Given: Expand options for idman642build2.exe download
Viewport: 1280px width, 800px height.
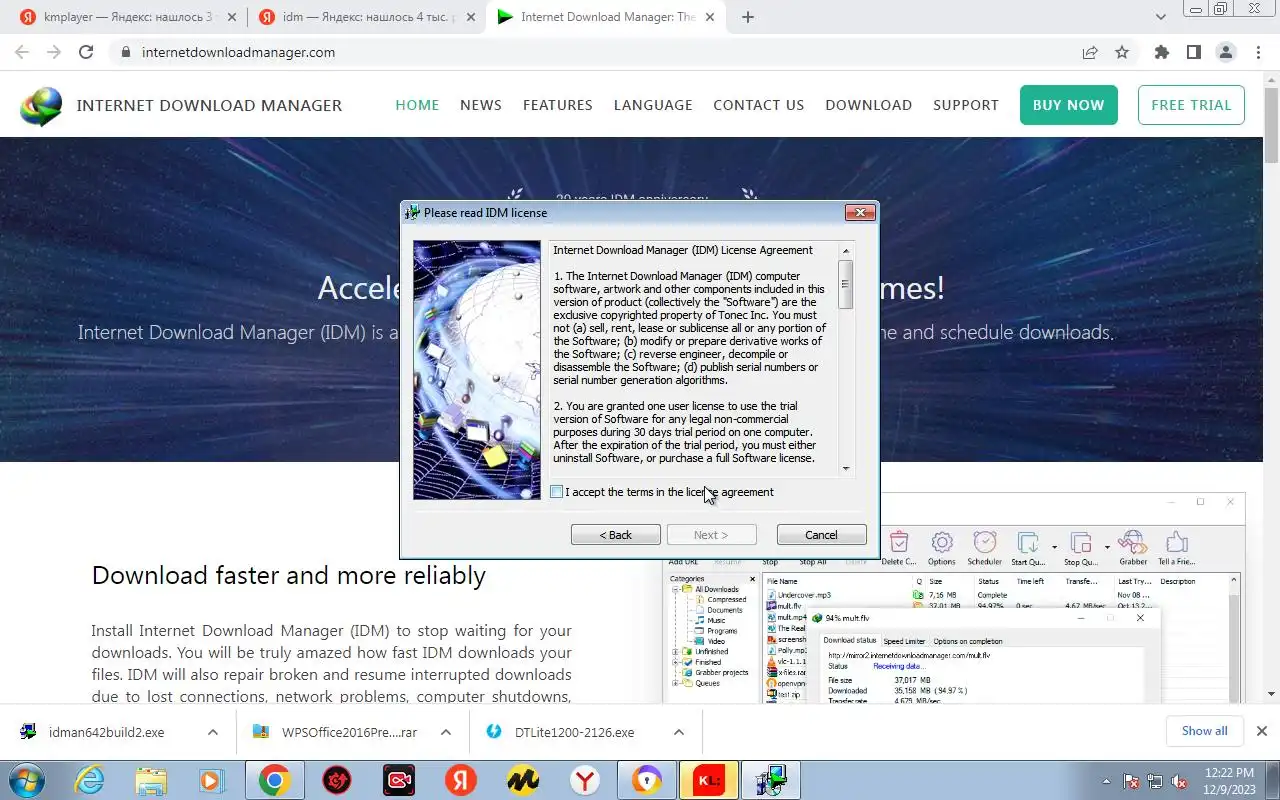Looking at the screenshot, I should (x=213, y=732).
